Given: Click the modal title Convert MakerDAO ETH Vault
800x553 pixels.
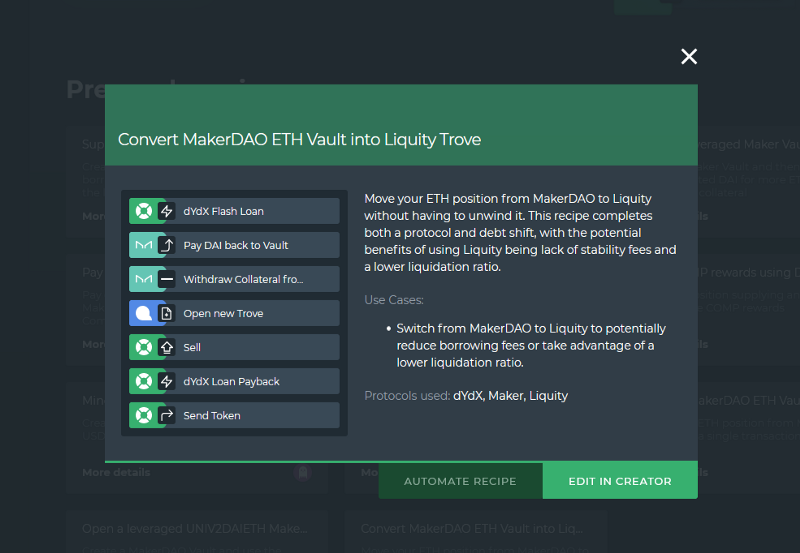Looking at the screenshot, I should click(x=299, y=139).
